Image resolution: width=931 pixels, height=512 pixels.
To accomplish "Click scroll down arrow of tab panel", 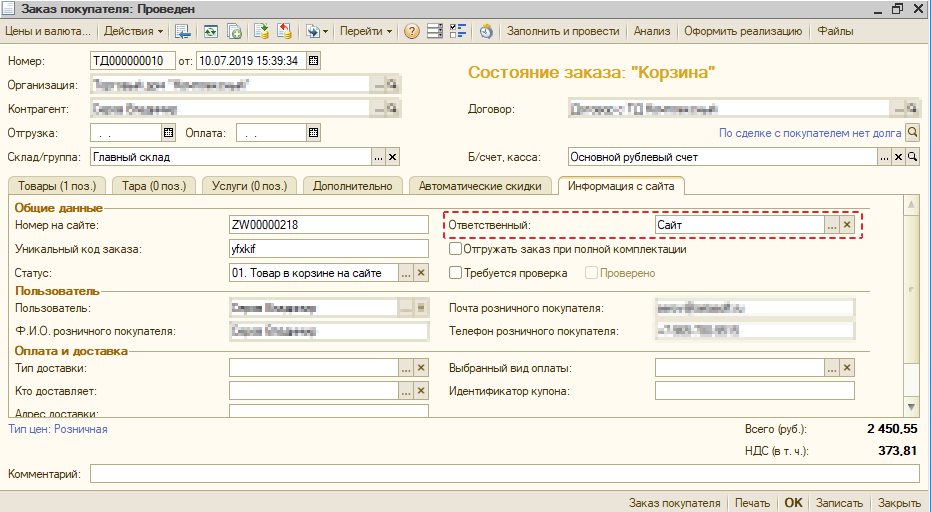I will [912, 407].
